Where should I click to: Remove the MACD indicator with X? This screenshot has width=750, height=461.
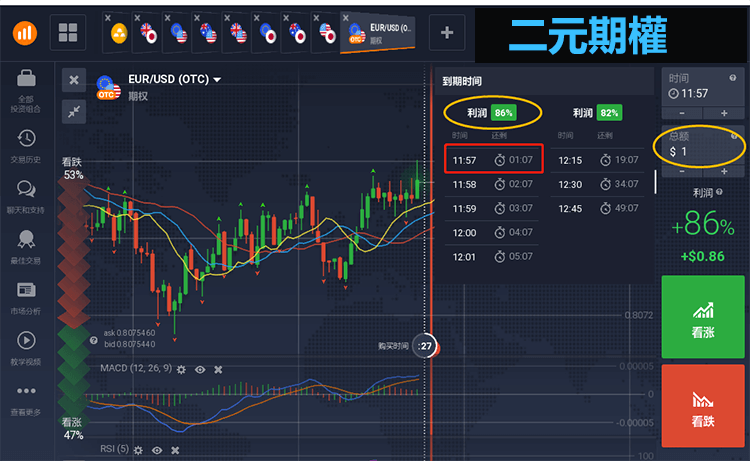219,369
